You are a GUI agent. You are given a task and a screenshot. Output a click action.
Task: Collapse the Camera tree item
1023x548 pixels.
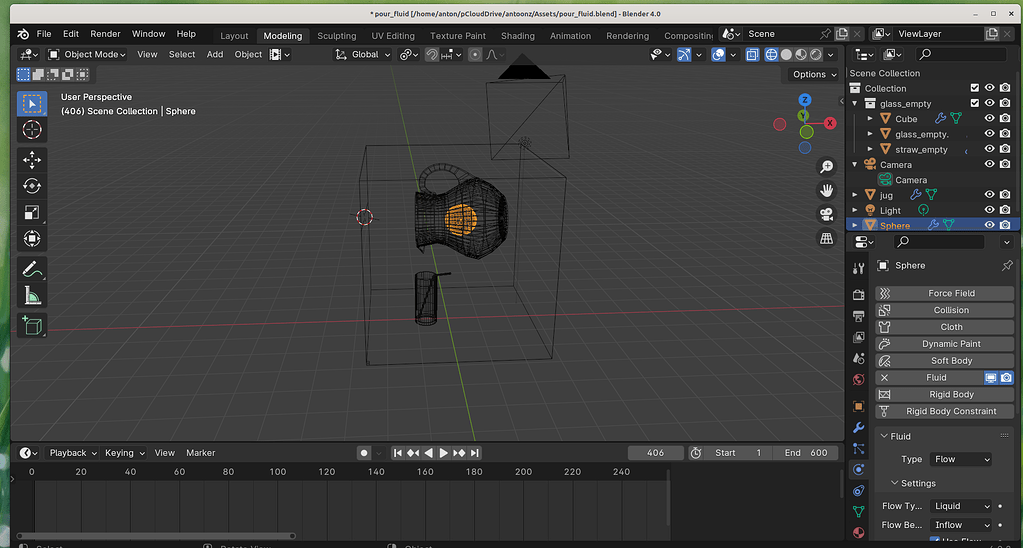coord(855,164)
